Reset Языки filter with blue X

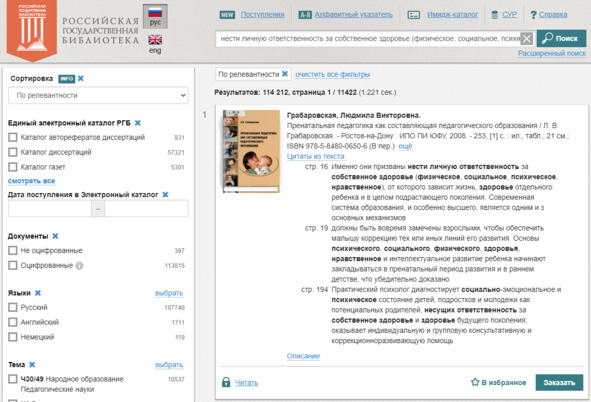pos(38,293)
